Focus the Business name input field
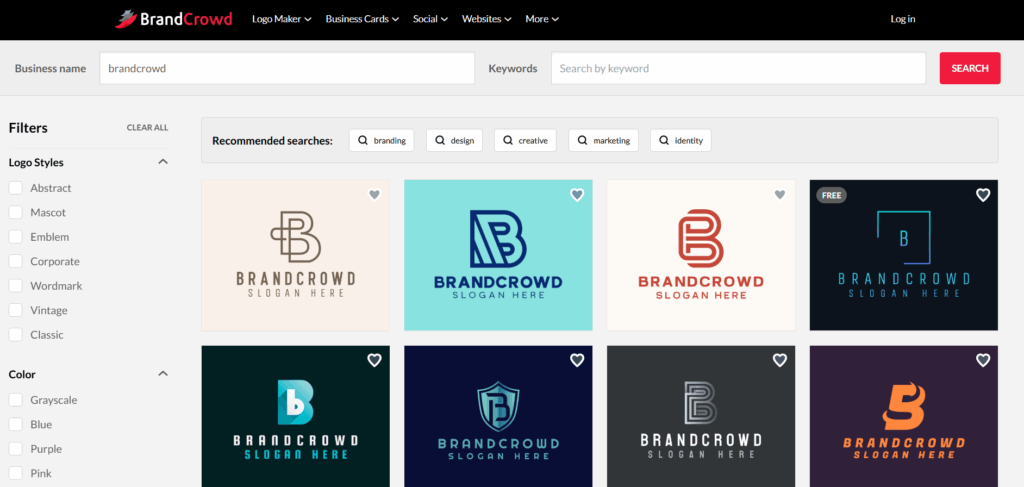 point(287,68)
